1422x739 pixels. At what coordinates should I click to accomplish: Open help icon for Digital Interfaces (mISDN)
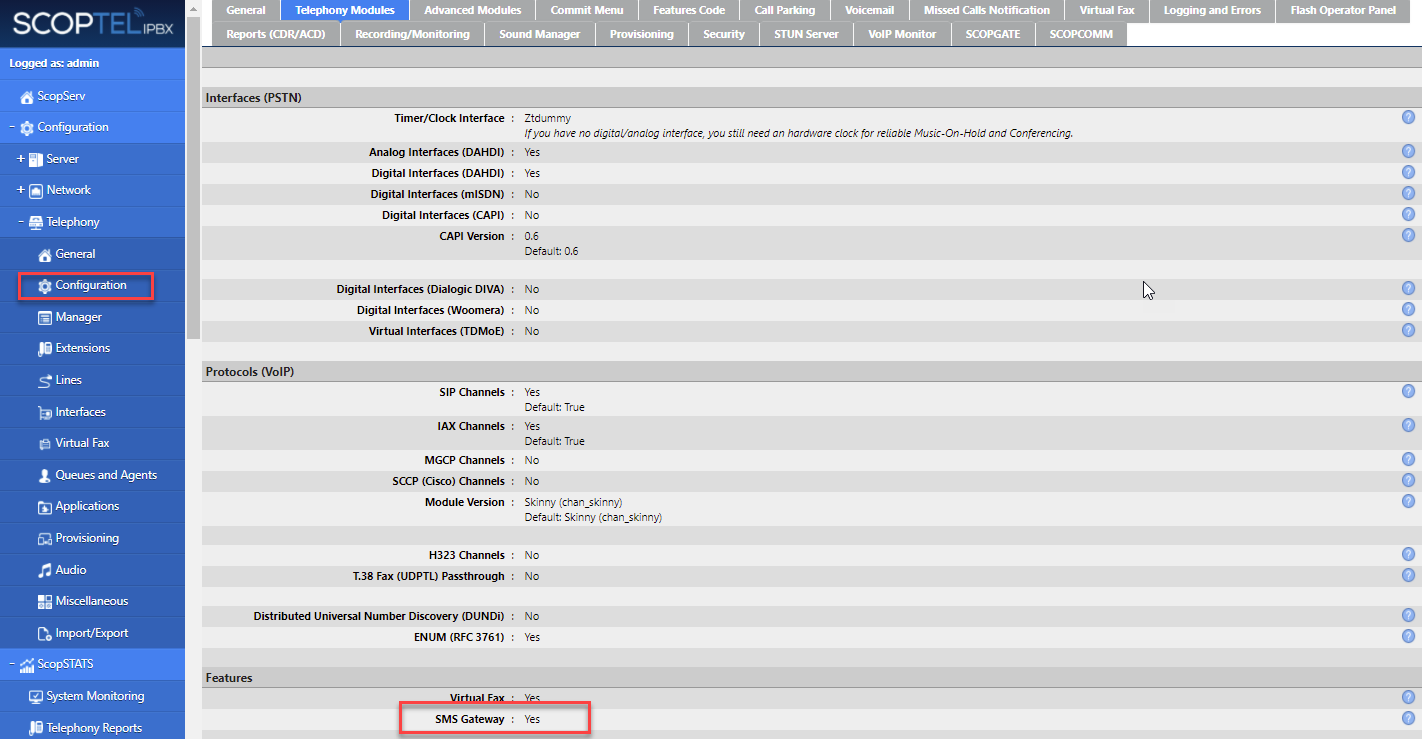(1408, 193)
